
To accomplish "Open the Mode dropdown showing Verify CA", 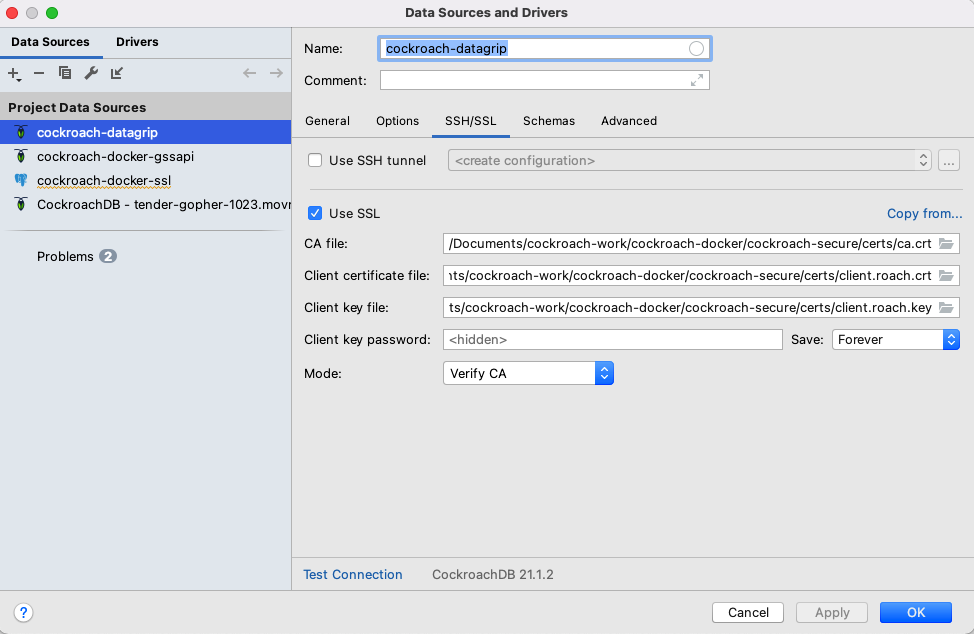I will pyautogui.click(x=528, y=373).
